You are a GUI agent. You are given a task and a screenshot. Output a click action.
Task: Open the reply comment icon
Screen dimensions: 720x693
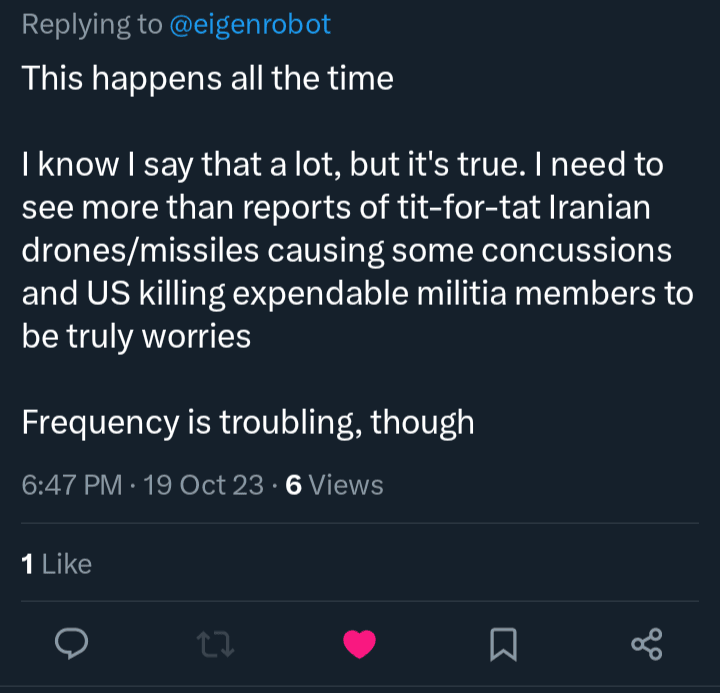(x=72, y=644)
